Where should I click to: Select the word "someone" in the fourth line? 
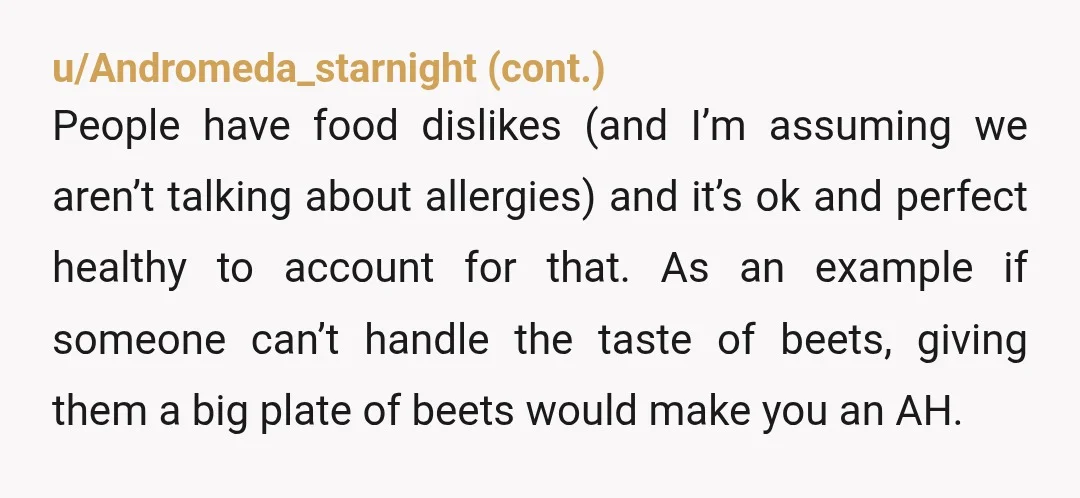point(139,340)
